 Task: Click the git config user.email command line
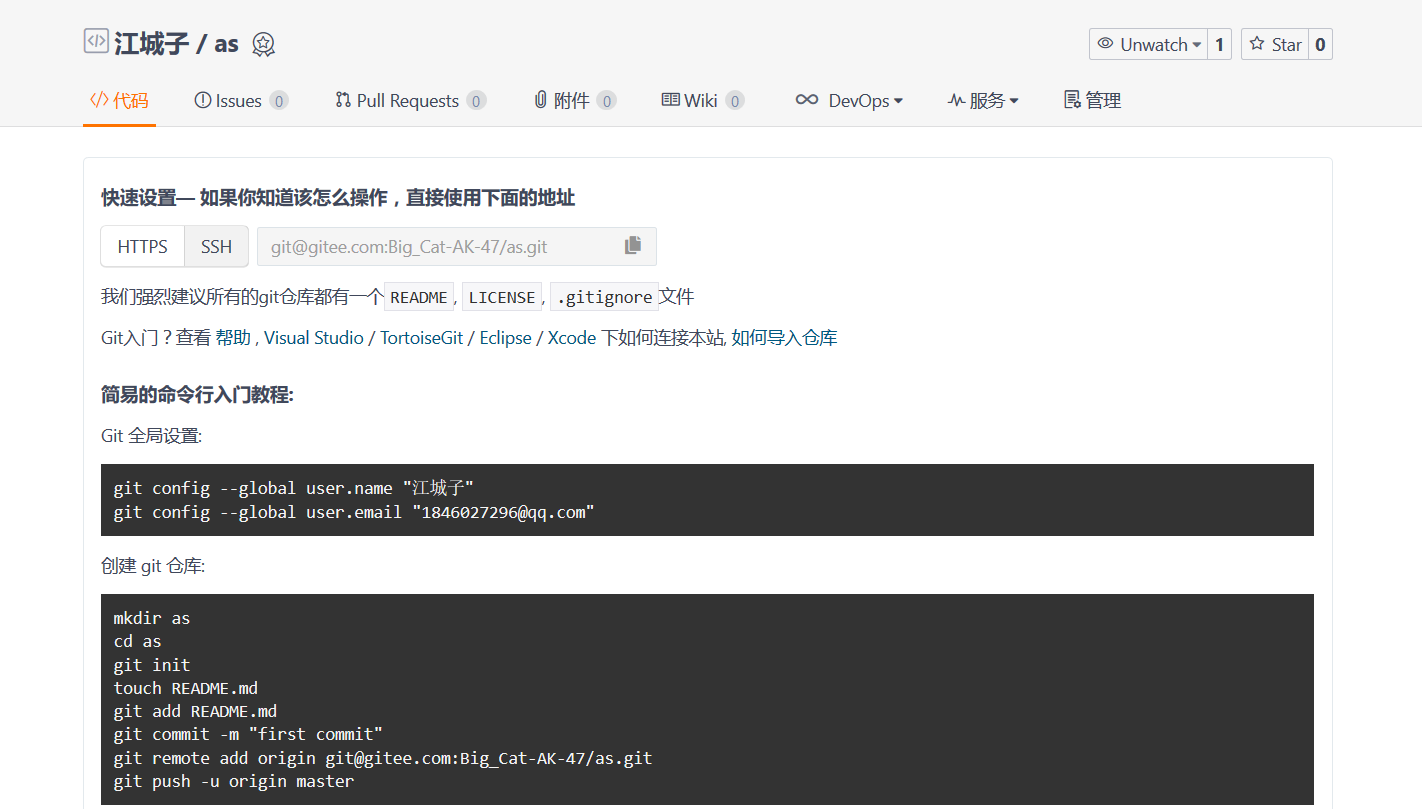[x=354, y=512]
